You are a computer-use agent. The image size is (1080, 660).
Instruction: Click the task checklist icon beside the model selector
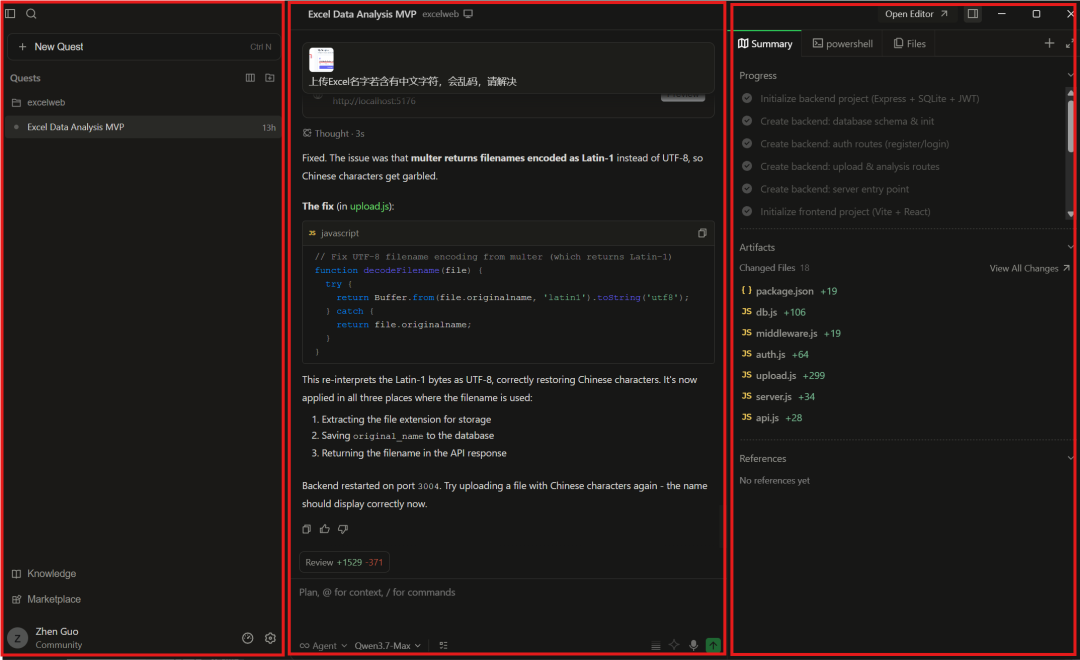(x=444, y=646)
